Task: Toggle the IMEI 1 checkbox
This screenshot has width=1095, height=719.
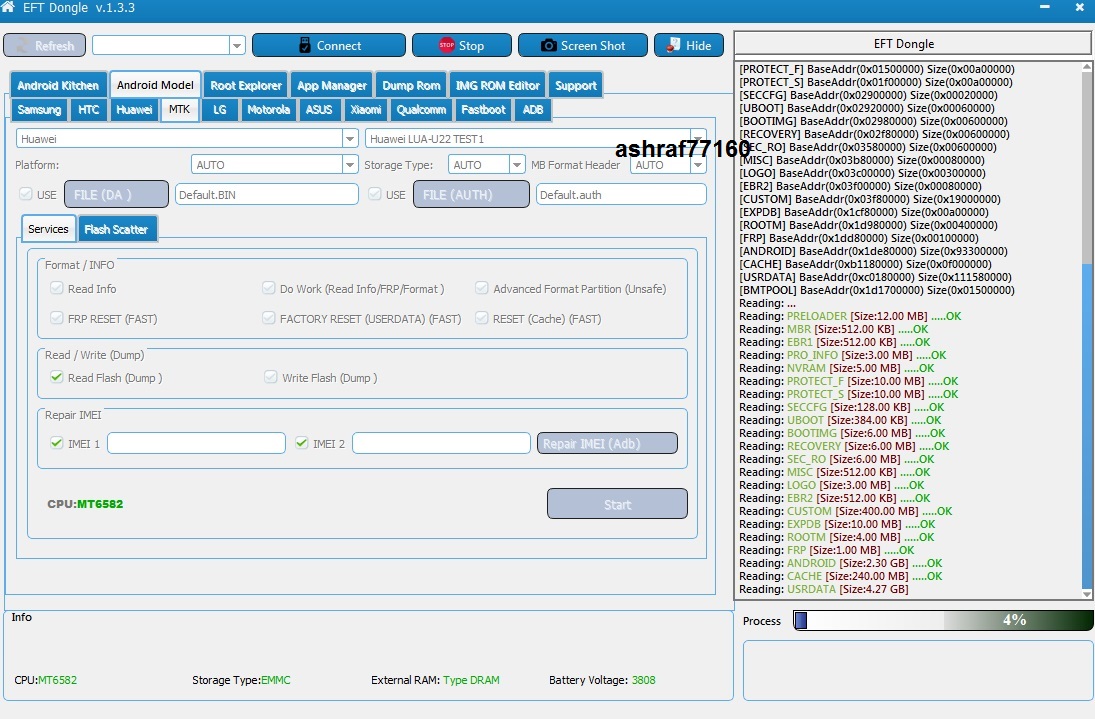Action: pos(57,443)
